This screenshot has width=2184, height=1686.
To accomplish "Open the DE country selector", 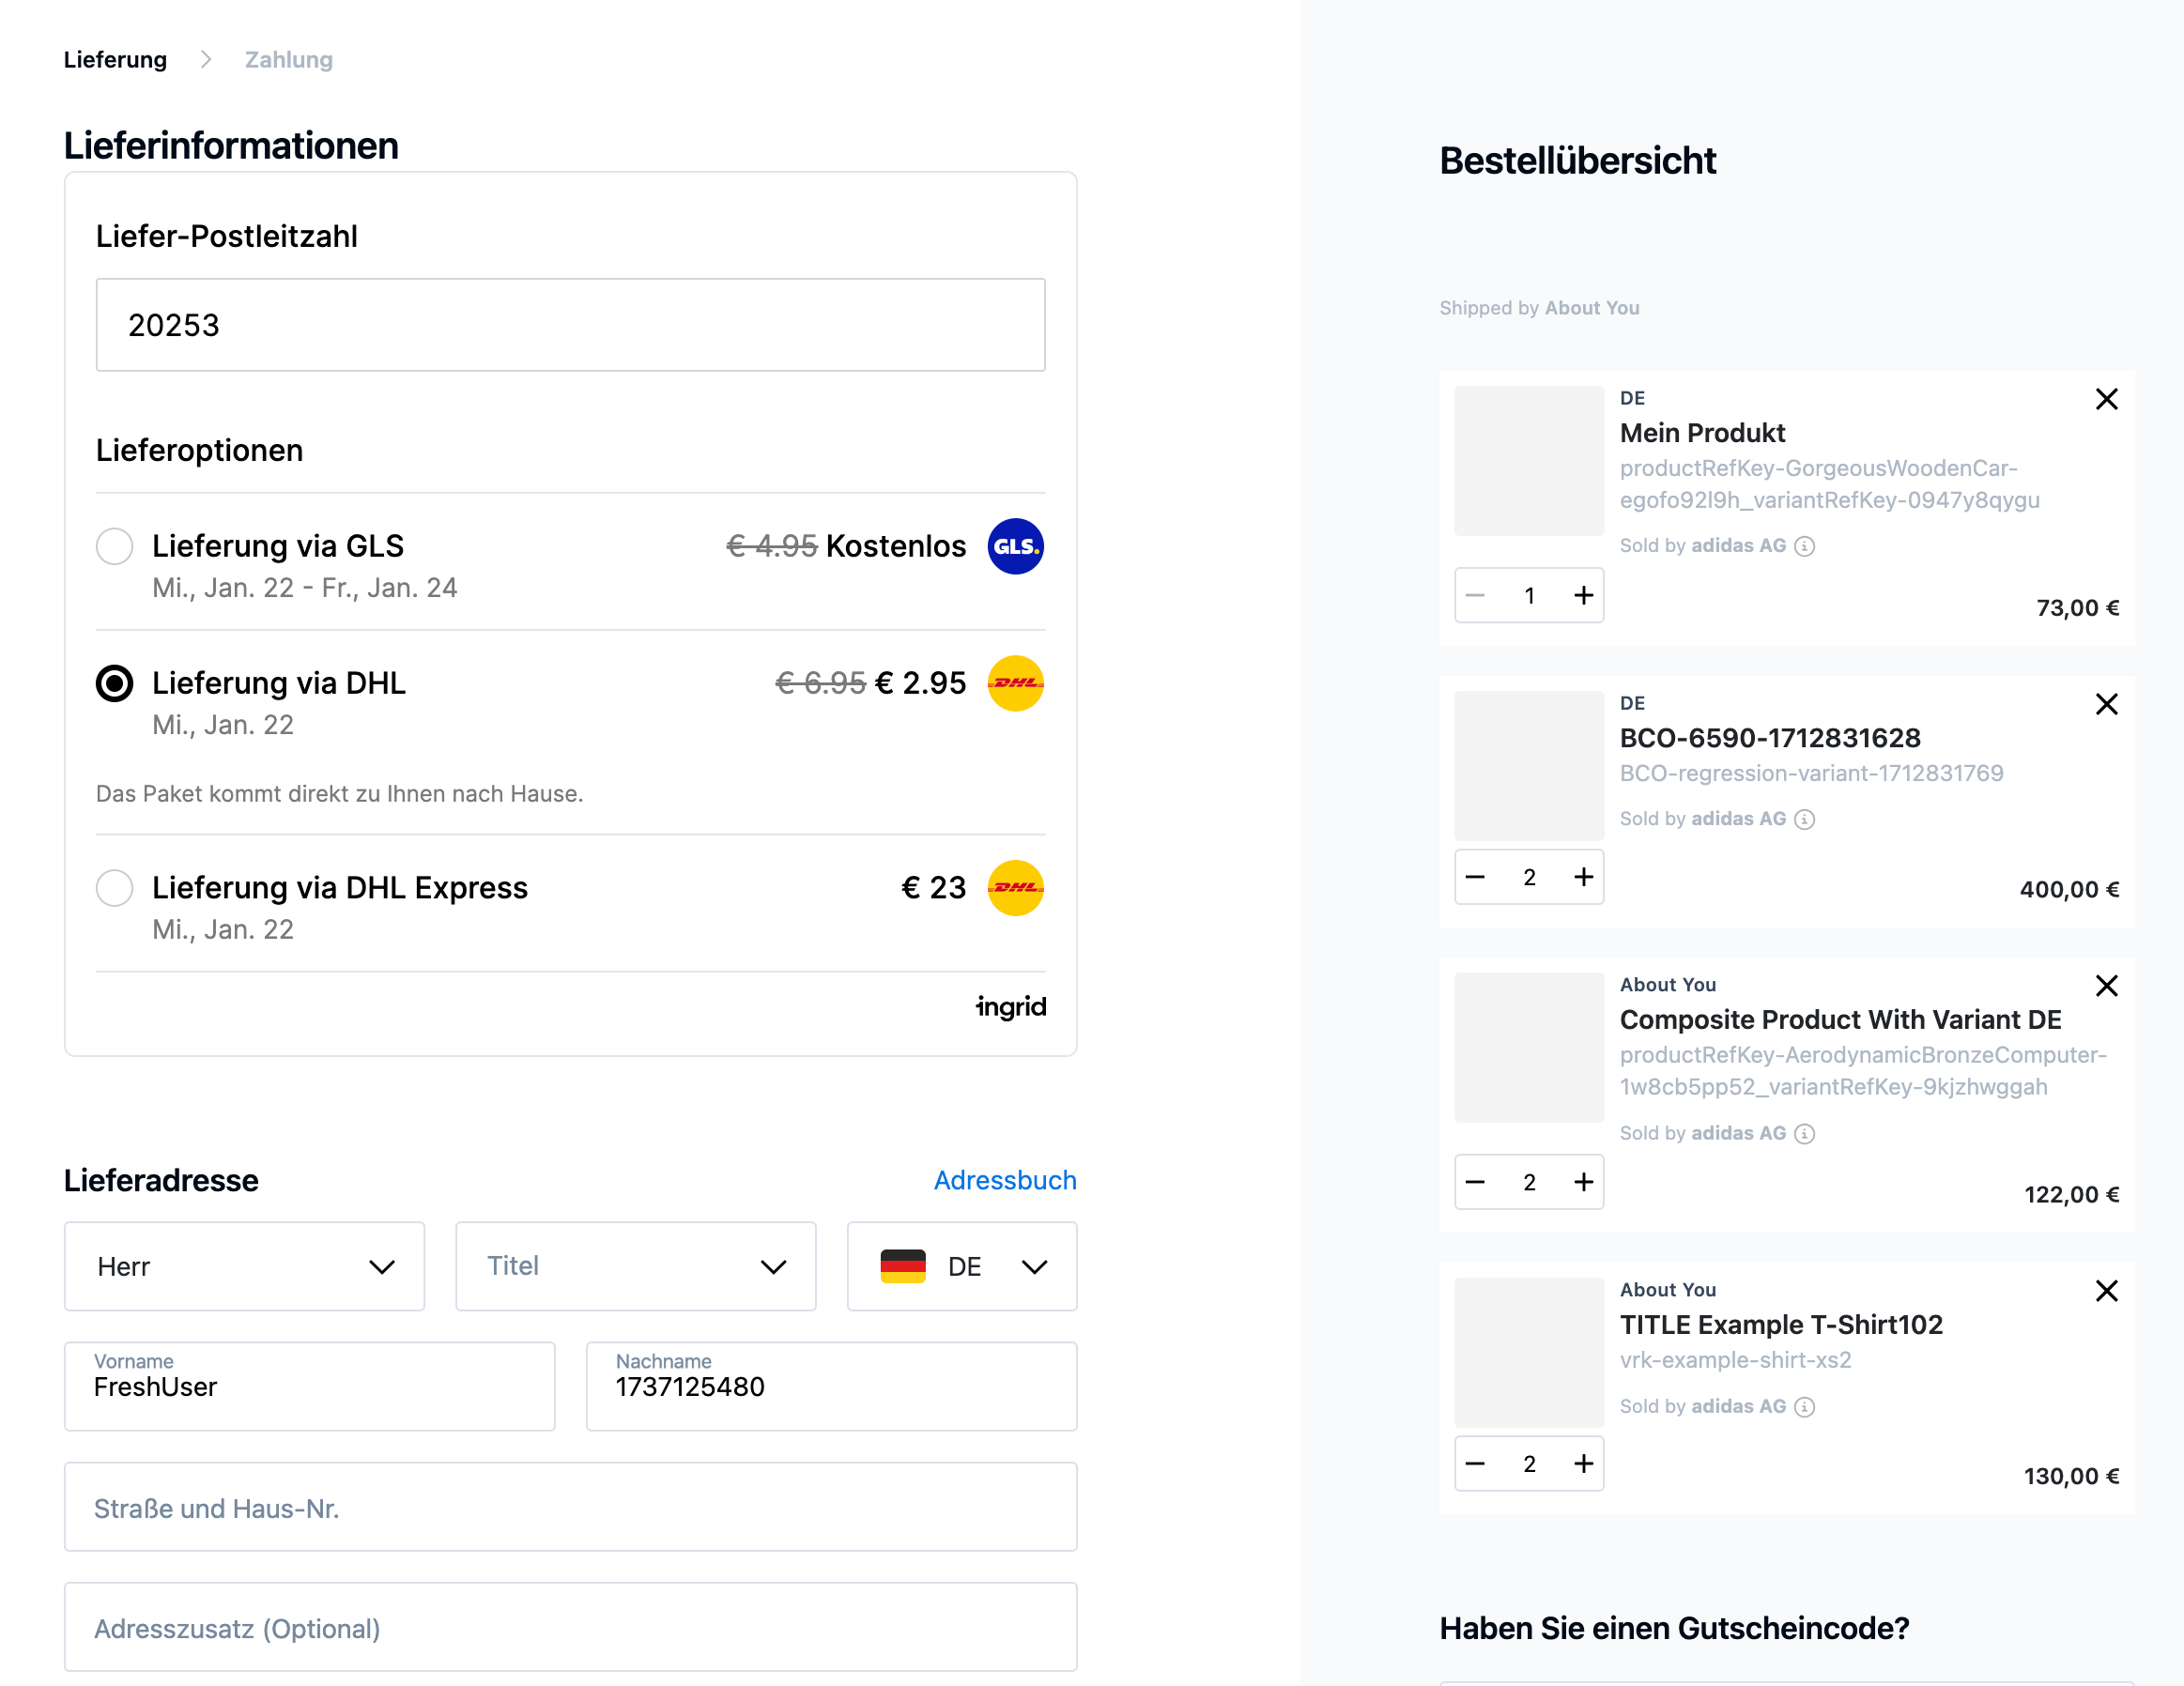I will click(961, 1266).
